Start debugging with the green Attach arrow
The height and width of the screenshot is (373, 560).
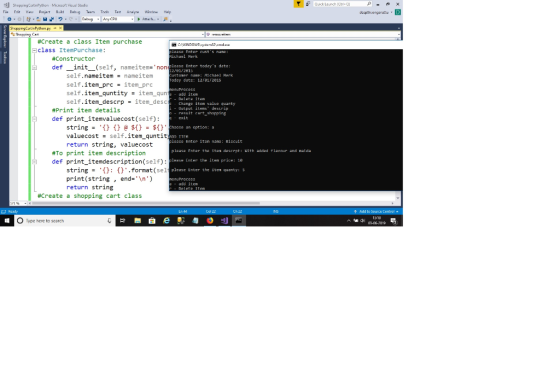point(139,19)
